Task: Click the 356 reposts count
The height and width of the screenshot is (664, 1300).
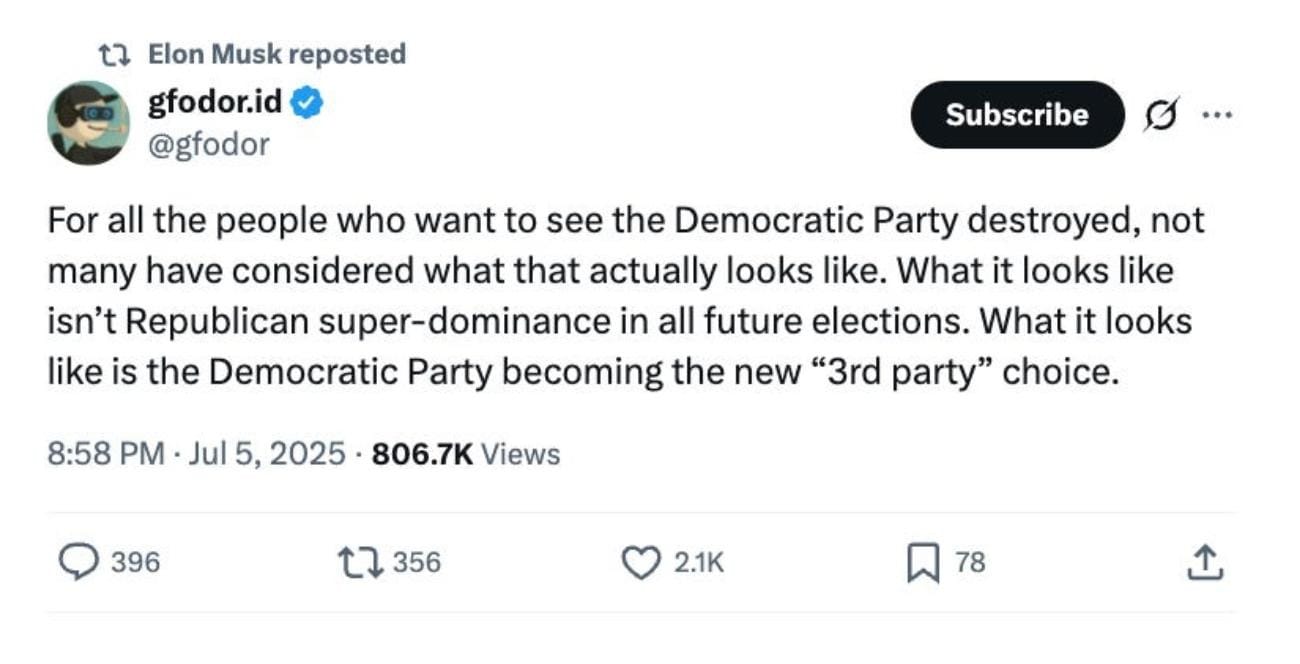Action: point(416,563)
